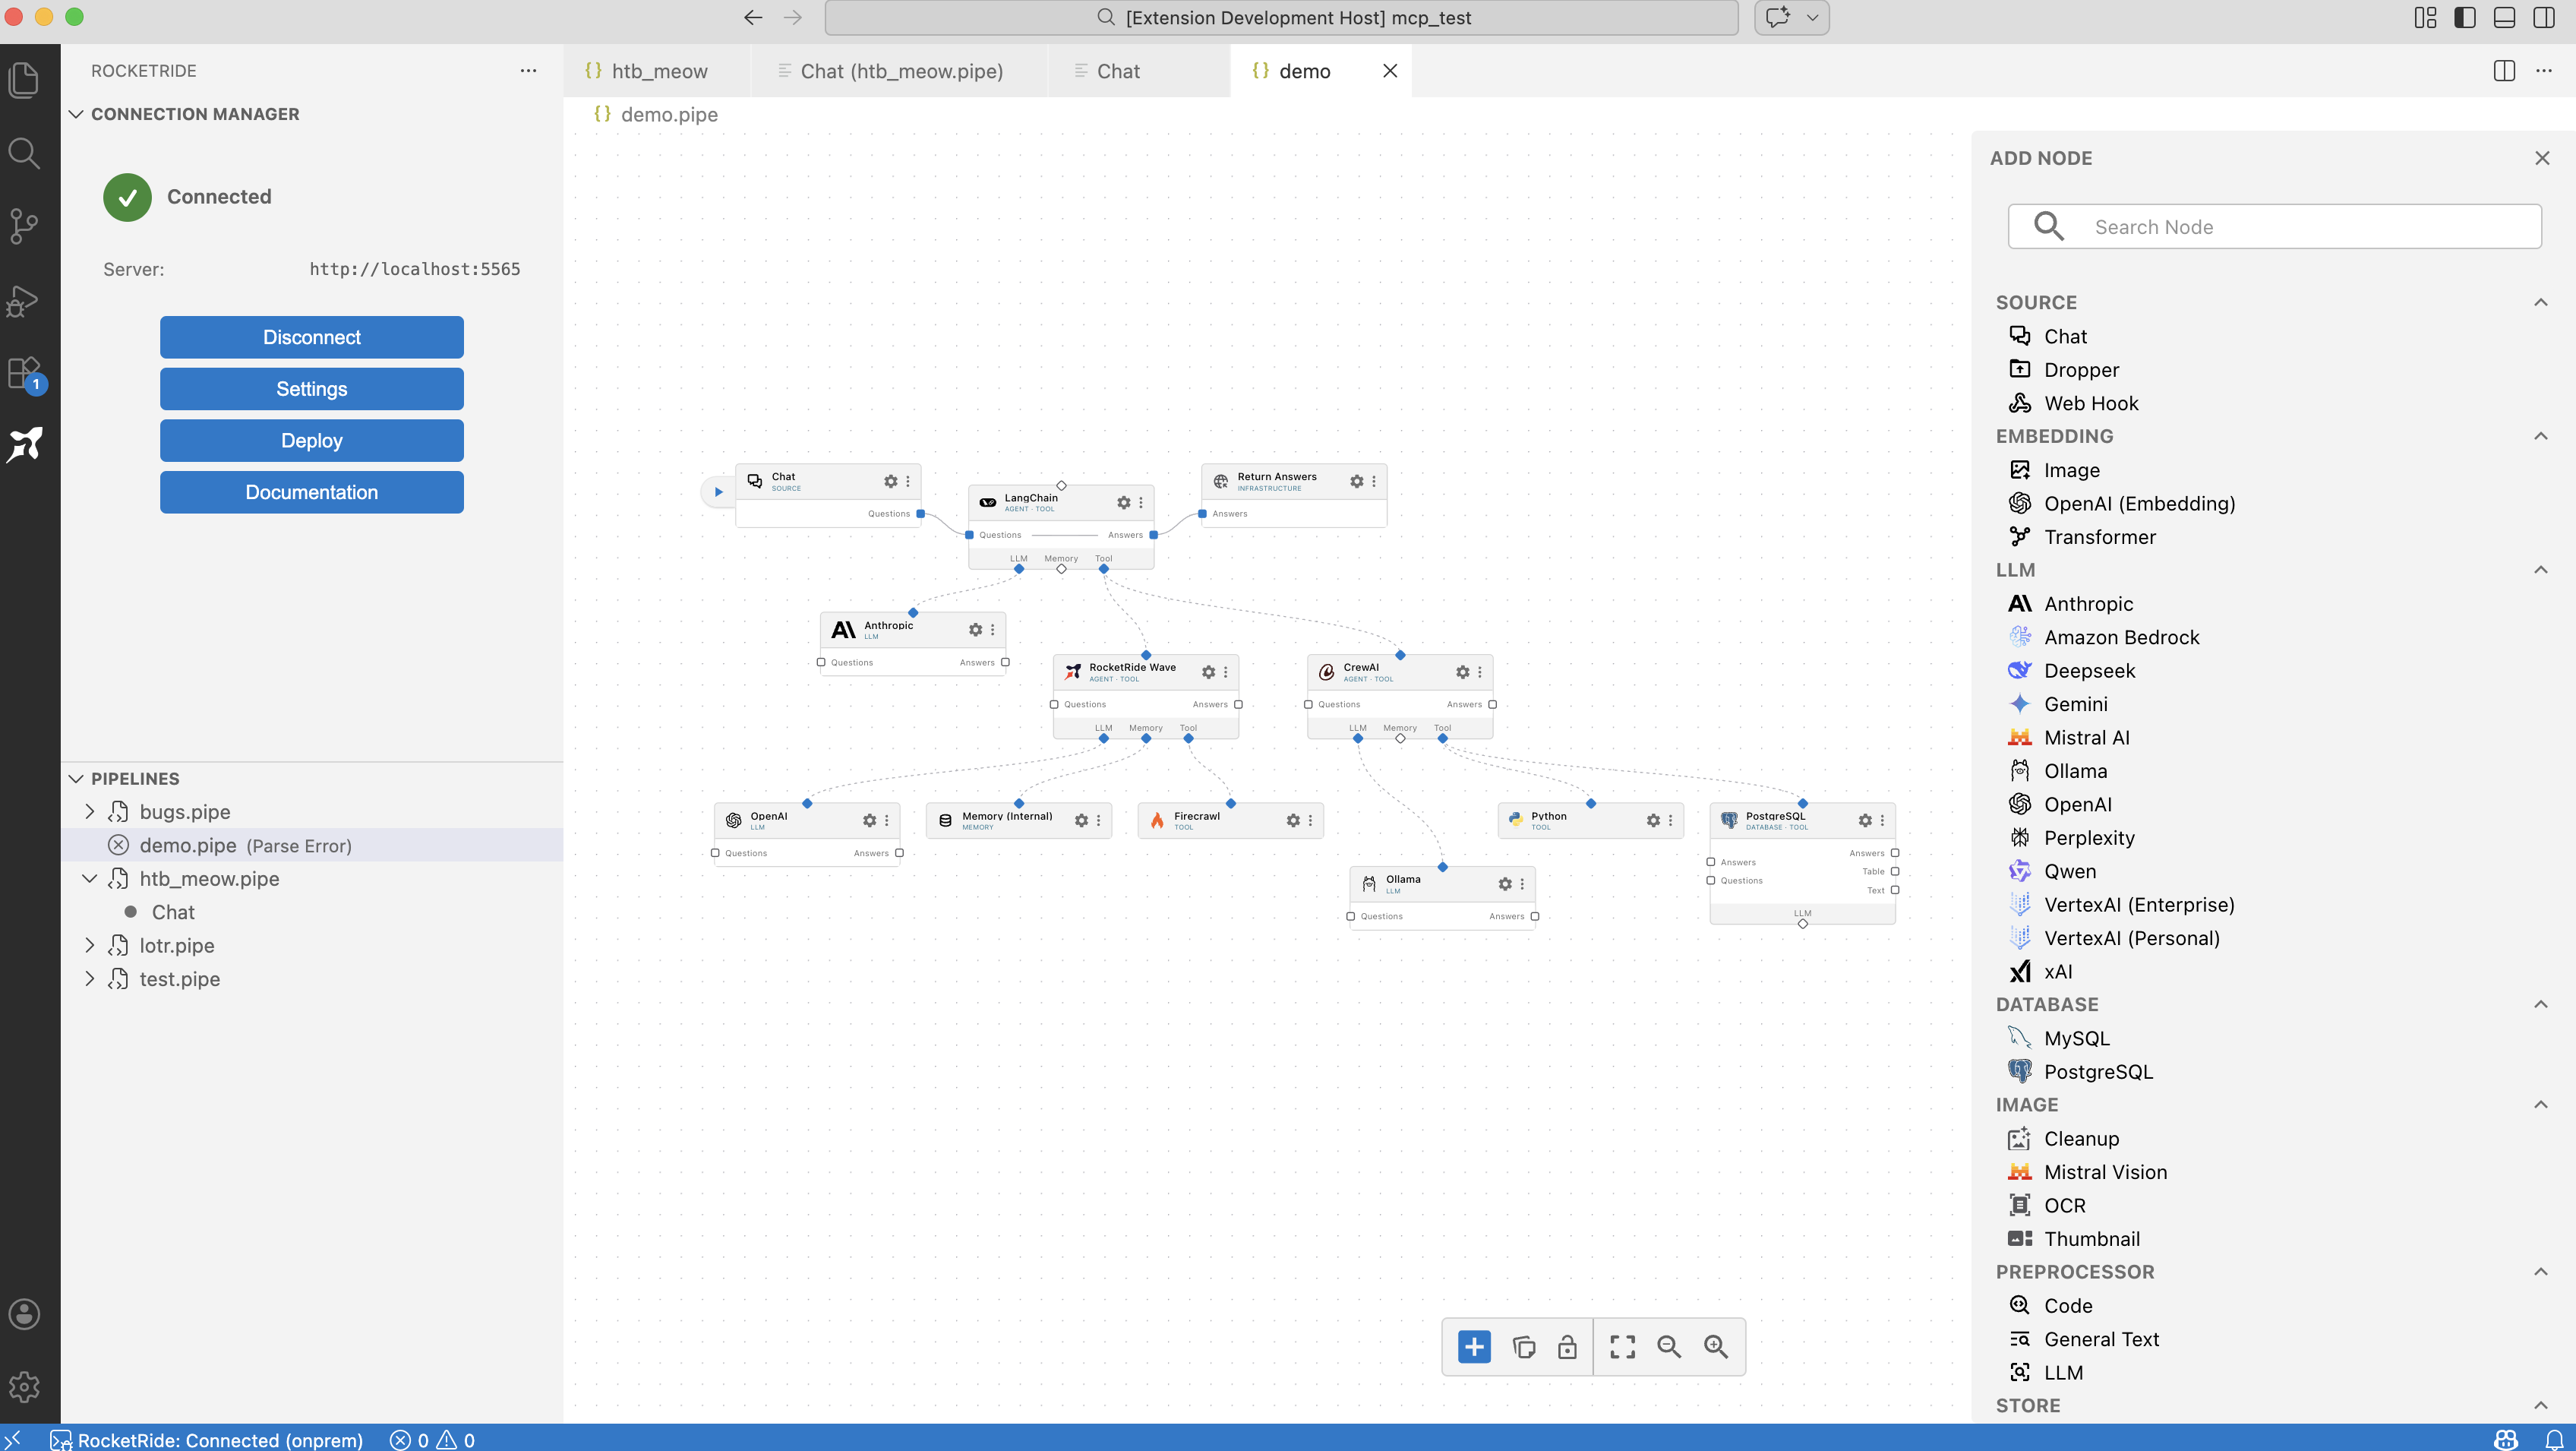
Task: Select the RocketRide rocket icon in activity bar
Action: click(24, 445)
